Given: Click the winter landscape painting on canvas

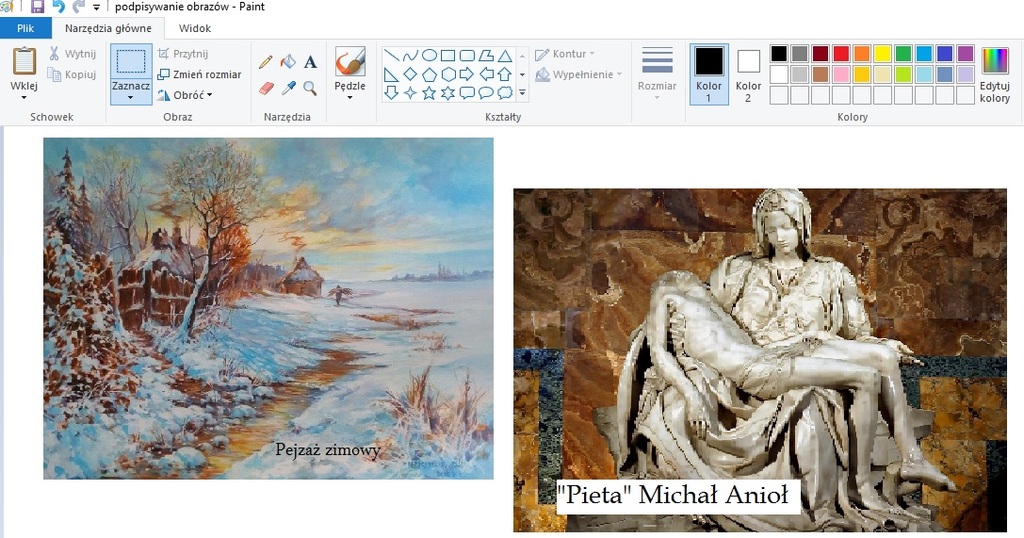Looking at the screenshot, I should (268, 308).
